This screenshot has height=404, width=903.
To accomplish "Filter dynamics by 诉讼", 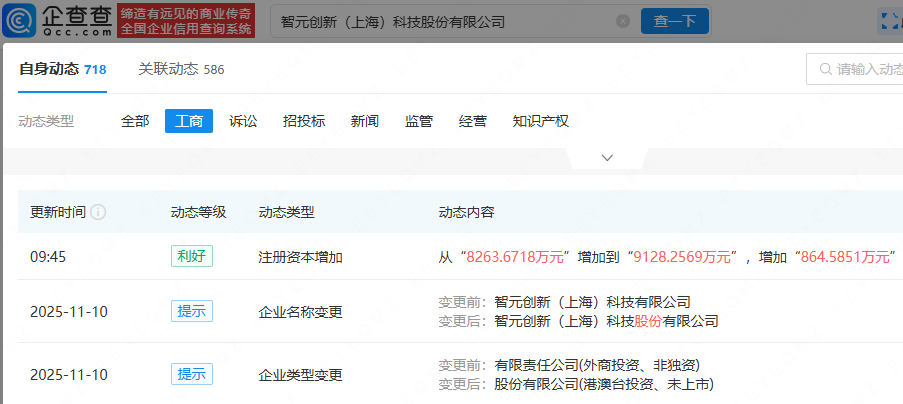I will pos(243,121).
